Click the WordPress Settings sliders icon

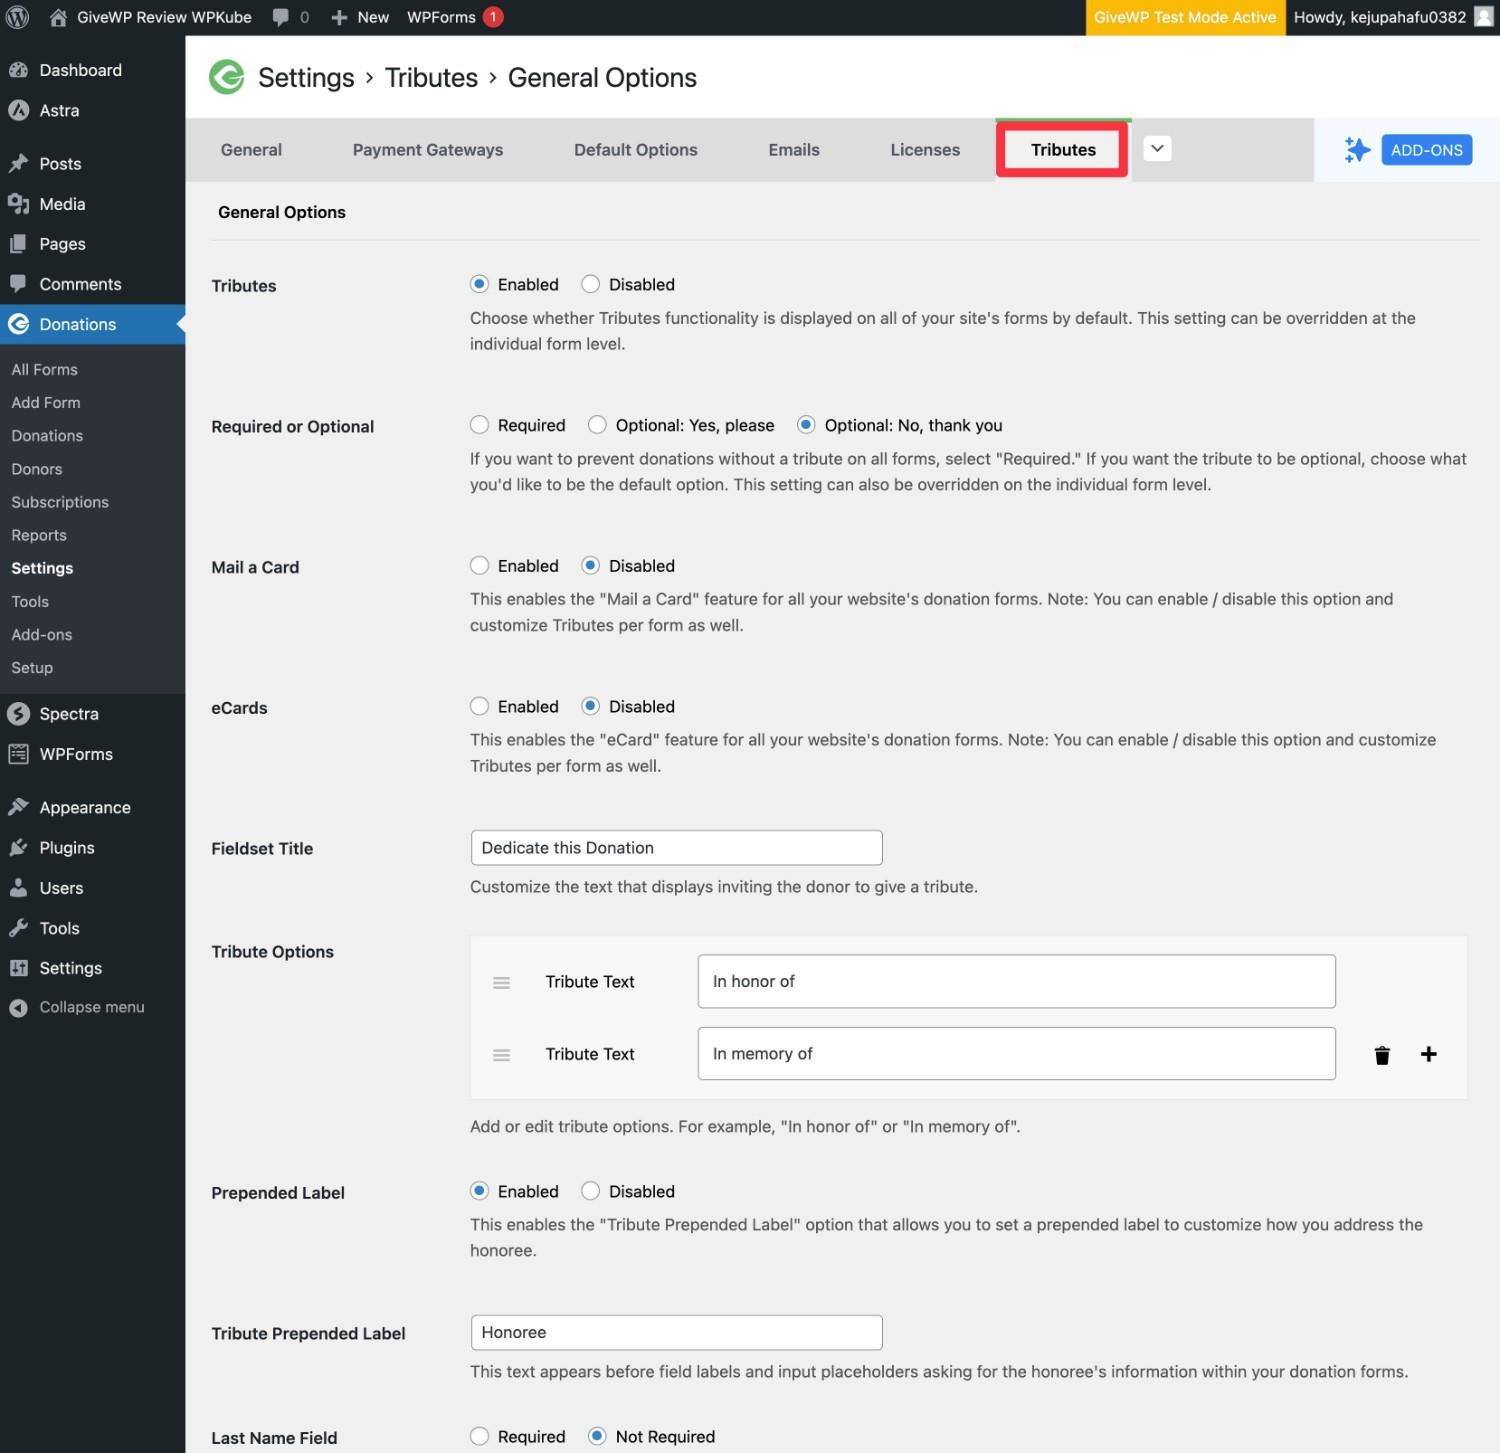click(x=18, y=968)
